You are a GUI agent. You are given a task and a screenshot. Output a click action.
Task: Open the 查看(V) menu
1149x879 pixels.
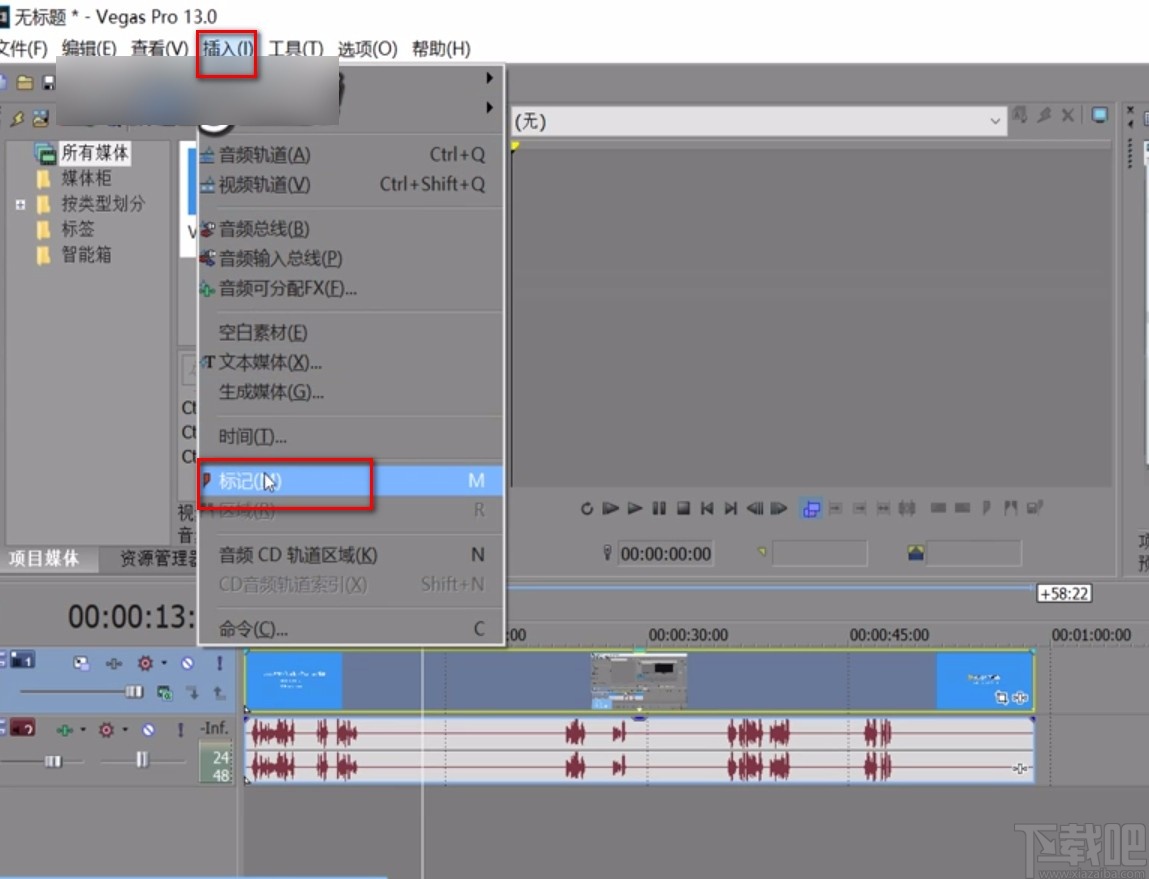click(159, 49)
